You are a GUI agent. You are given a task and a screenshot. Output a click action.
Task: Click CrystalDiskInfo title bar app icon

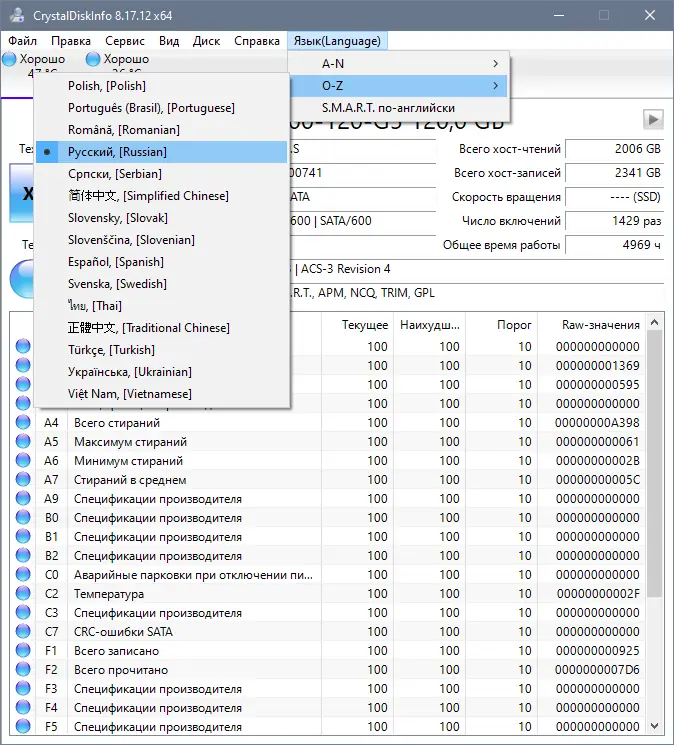[17, 15]
